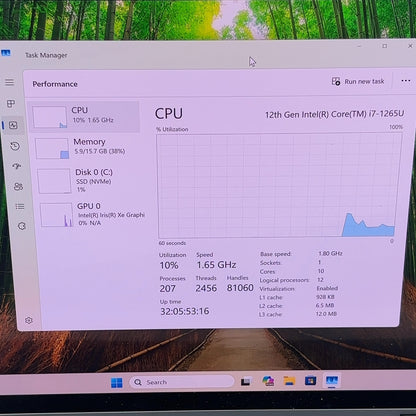Select GPU 0 performance item

tap(92, 214)
